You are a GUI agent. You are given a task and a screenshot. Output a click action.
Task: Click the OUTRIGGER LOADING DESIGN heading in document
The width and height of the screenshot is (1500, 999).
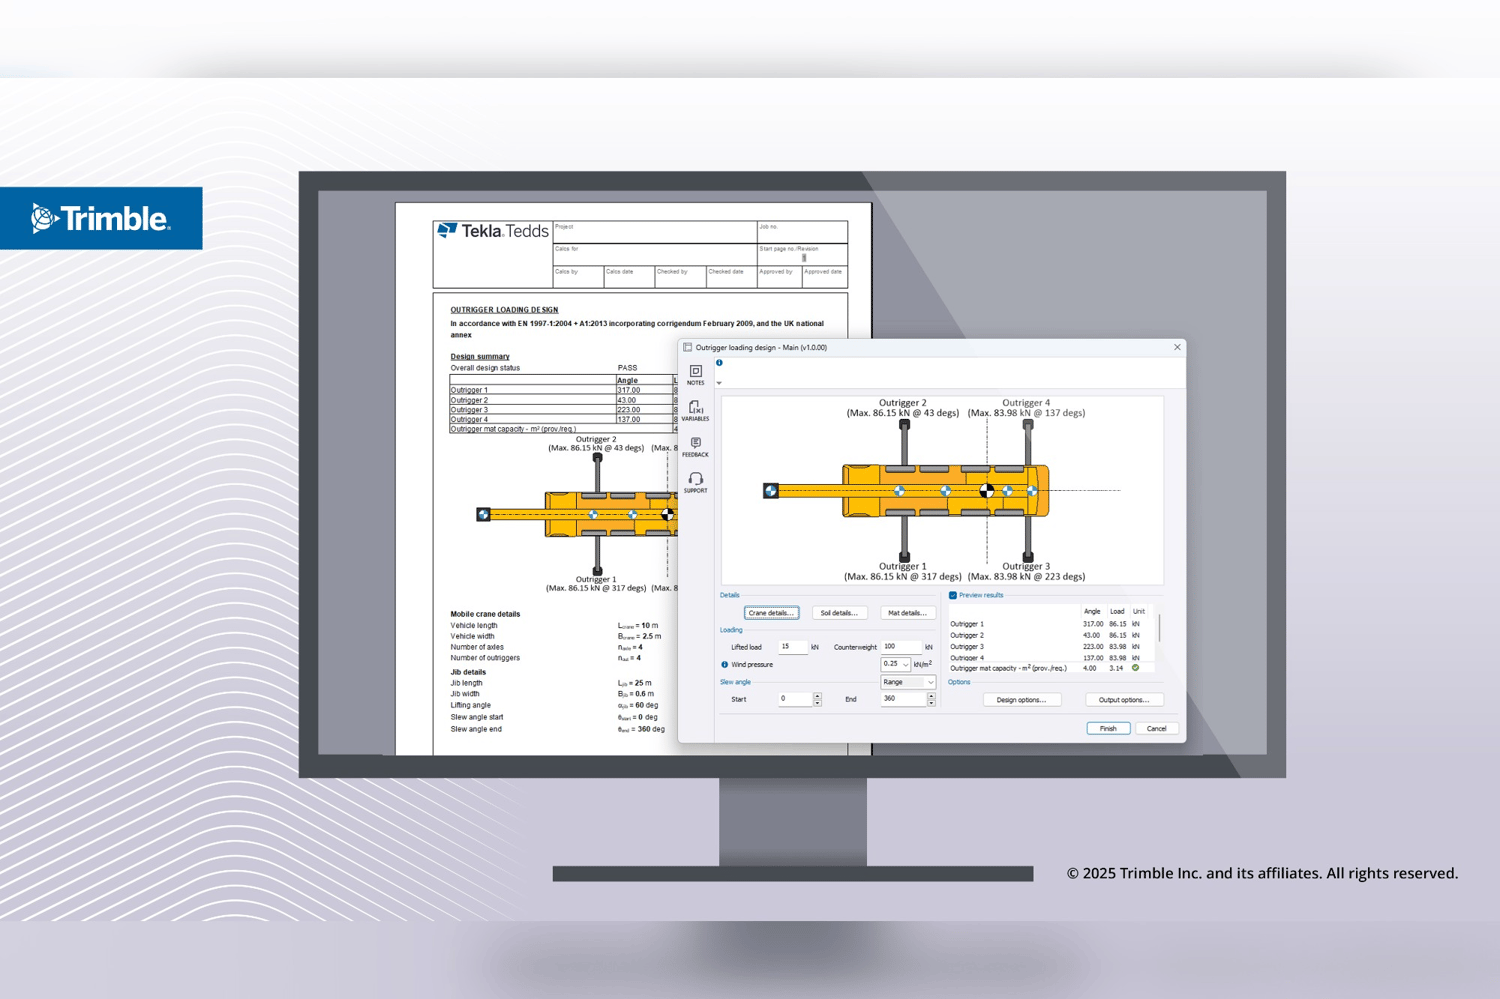point(504,310)
